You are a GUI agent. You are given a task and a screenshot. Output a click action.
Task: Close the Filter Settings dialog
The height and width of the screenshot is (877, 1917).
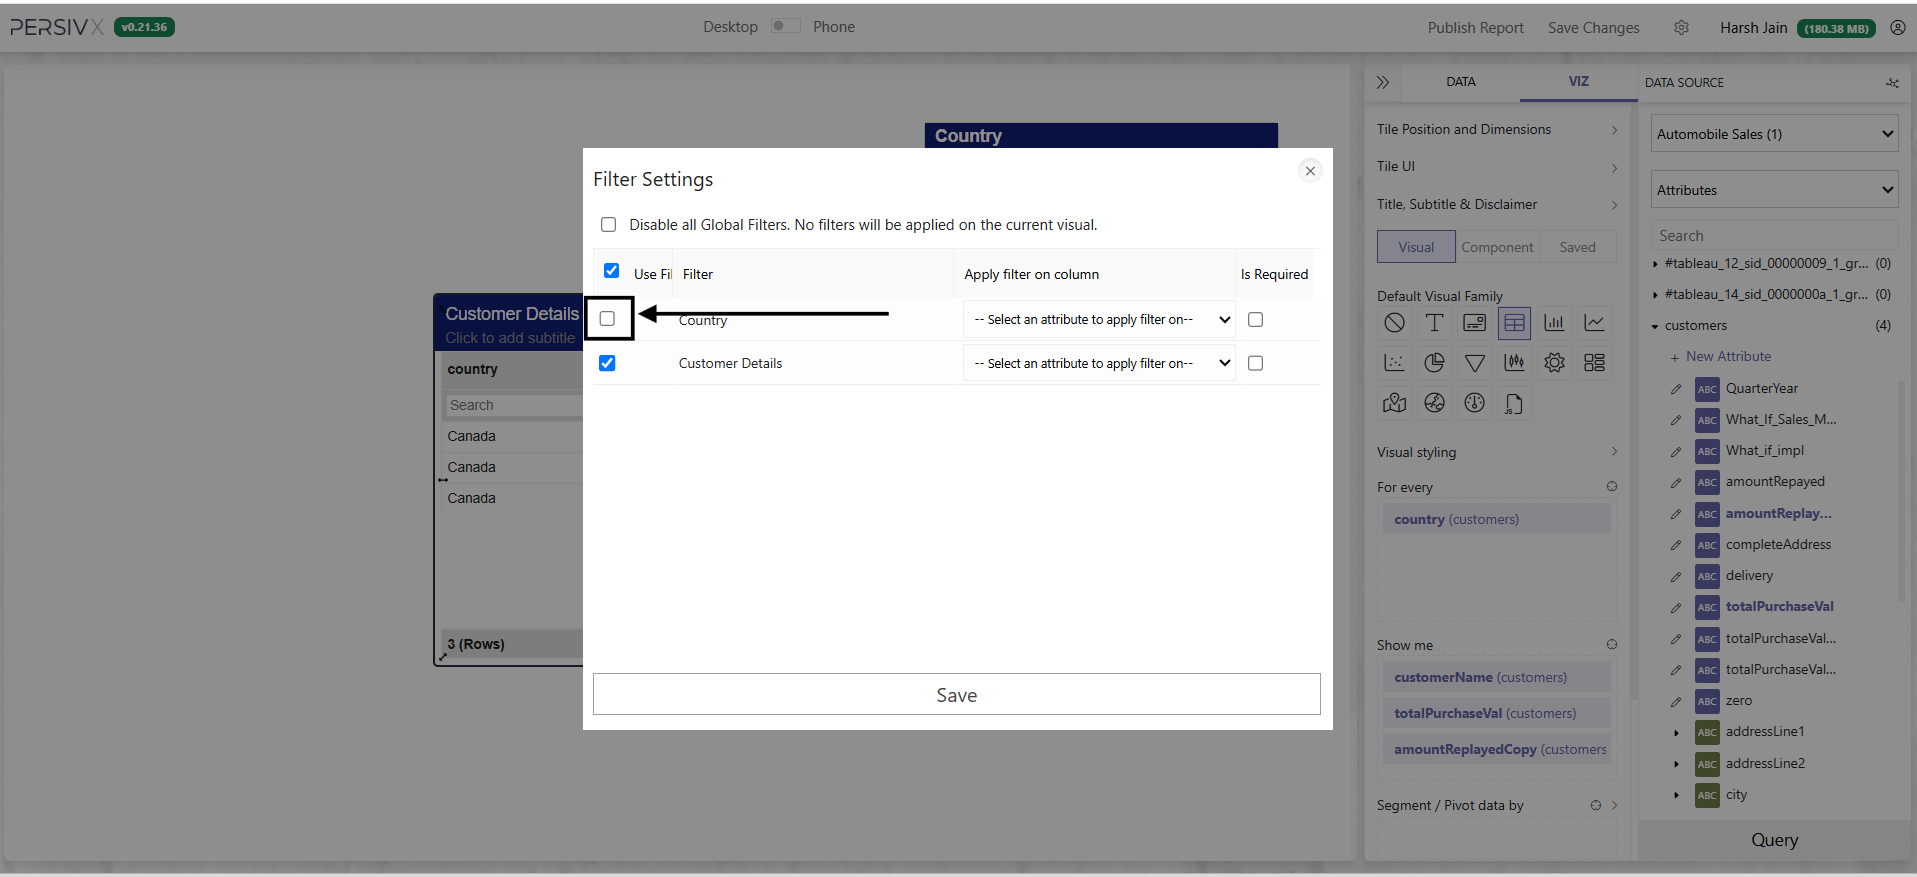click(1310, 171)
